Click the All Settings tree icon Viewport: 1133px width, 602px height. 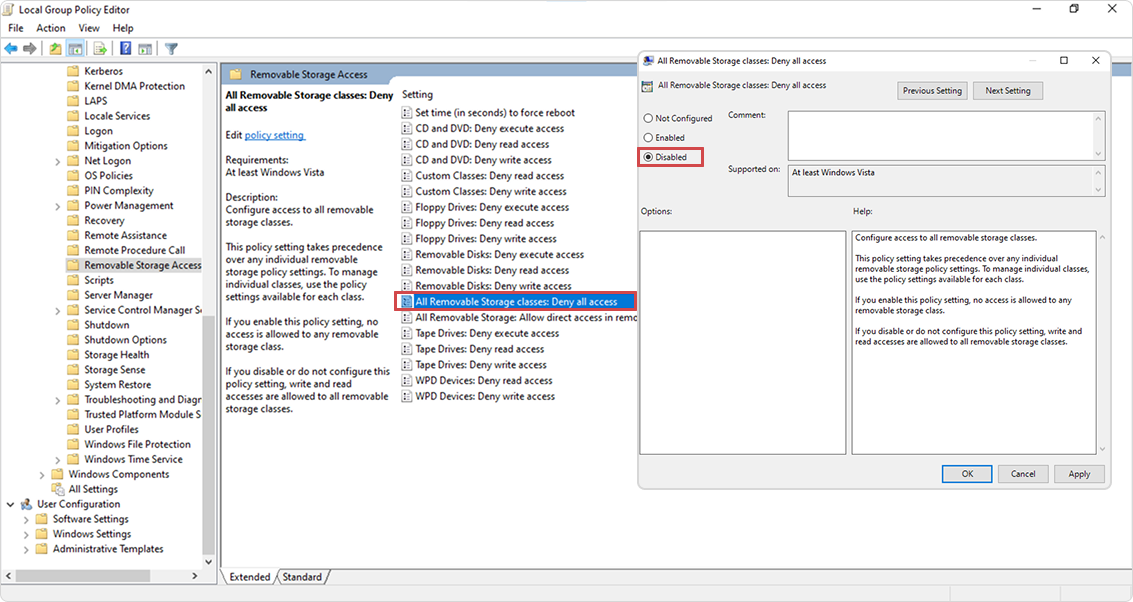tap(58, 489)
